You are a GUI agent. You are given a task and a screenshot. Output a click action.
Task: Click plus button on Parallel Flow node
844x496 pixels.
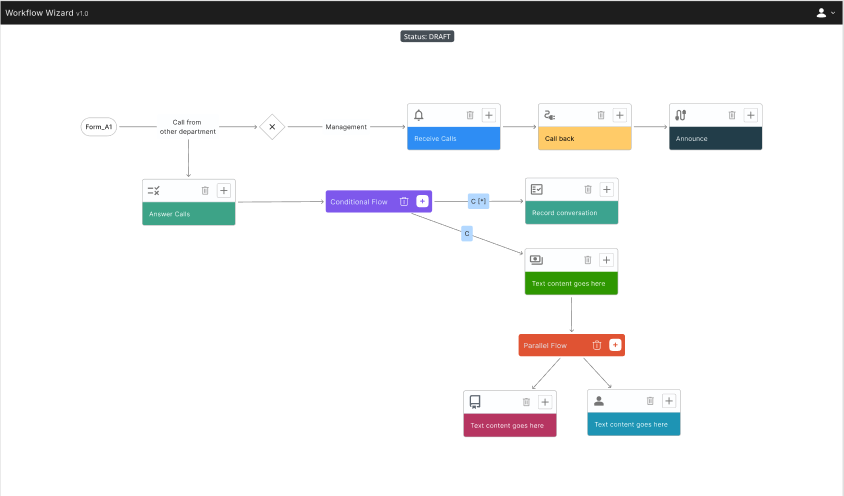coord(615,345)
